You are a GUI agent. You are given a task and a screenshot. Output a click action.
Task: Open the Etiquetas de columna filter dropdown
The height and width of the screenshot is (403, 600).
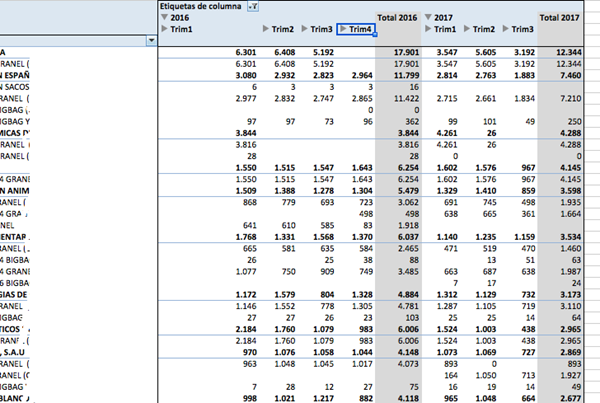click(x=253, y=6)
